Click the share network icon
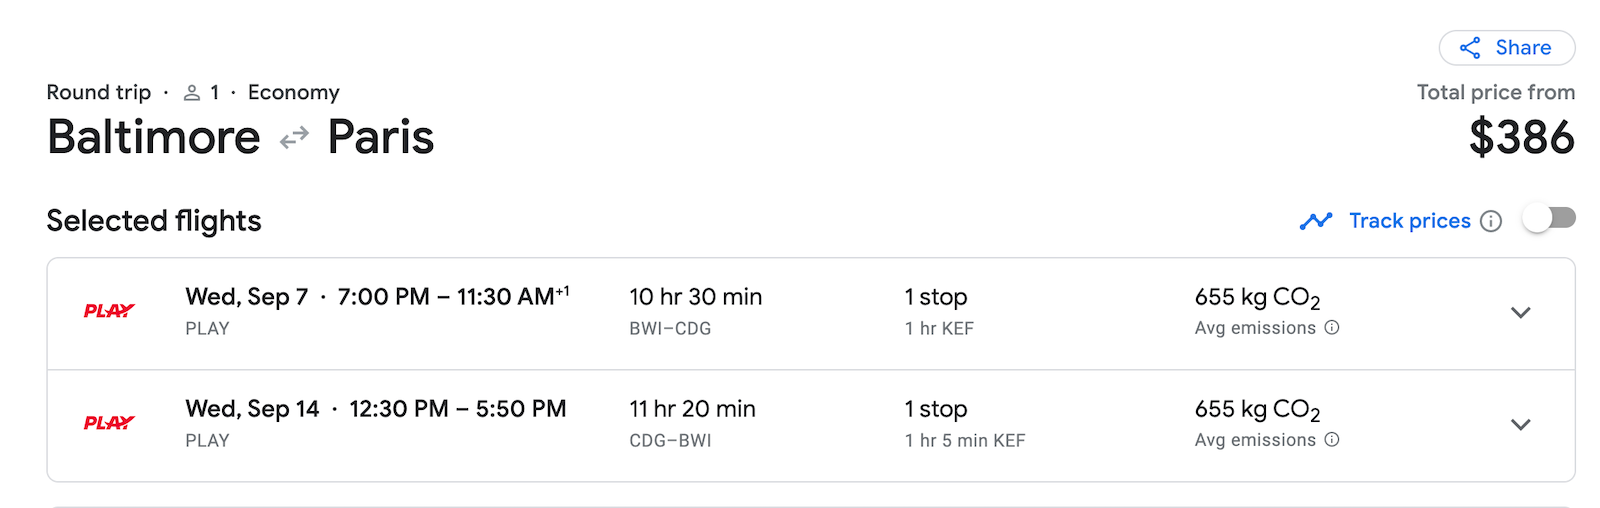This screenshot has height=508, width=1600. (x=1470, y=48)
